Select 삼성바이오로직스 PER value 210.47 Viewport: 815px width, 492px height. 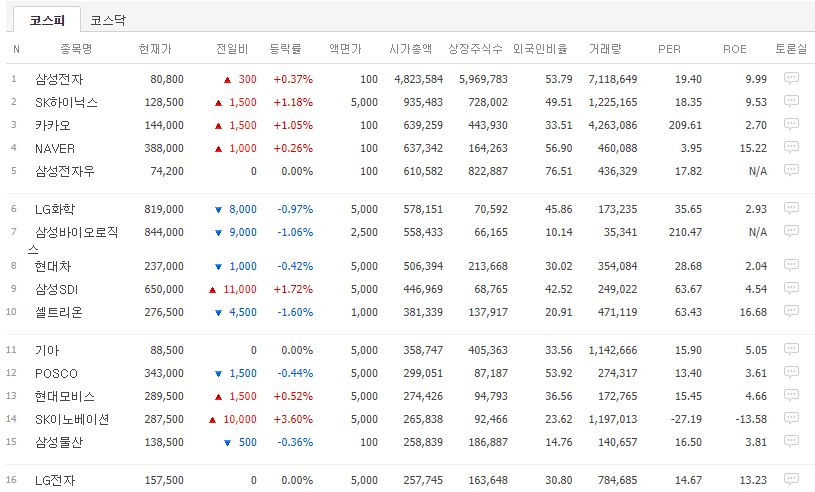(x=685, y=232)
